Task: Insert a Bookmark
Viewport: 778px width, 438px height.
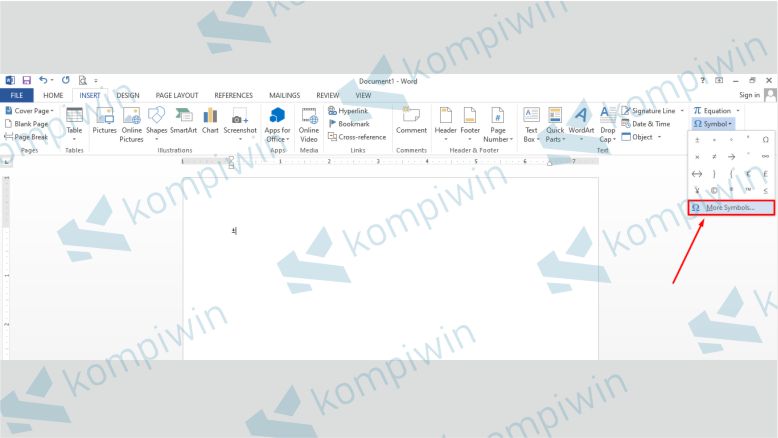Action: 349,124
